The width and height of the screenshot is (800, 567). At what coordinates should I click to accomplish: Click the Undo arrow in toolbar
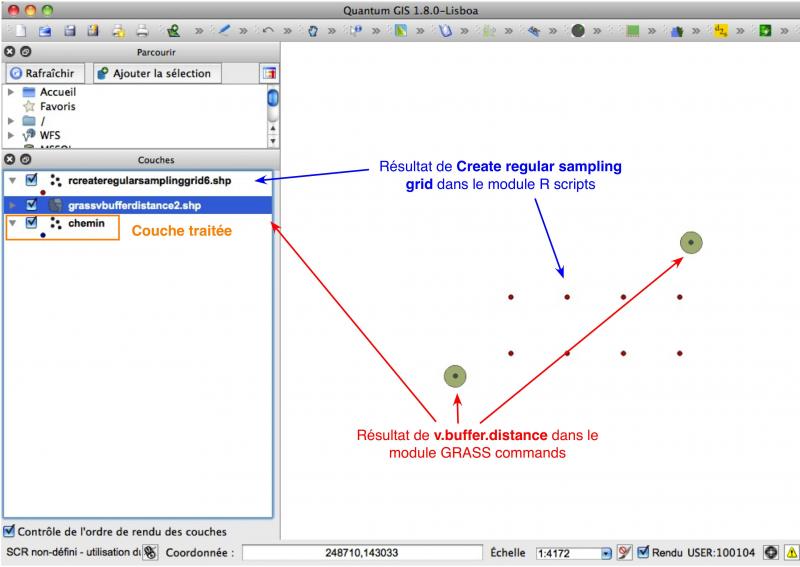(x=268, y=31)
